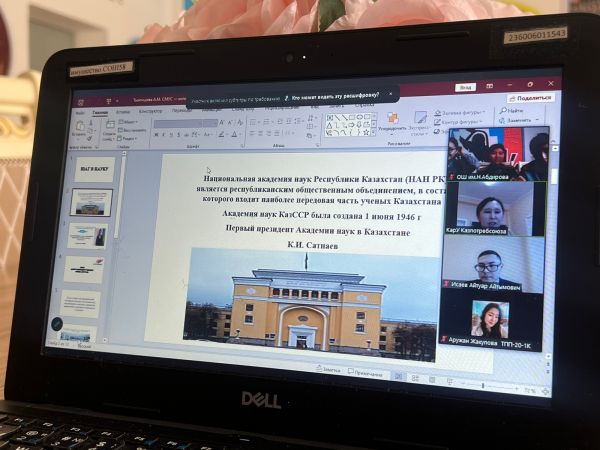Click the Найти search icon
This screenshot has width=600, height=450.
tap(514, 110)
